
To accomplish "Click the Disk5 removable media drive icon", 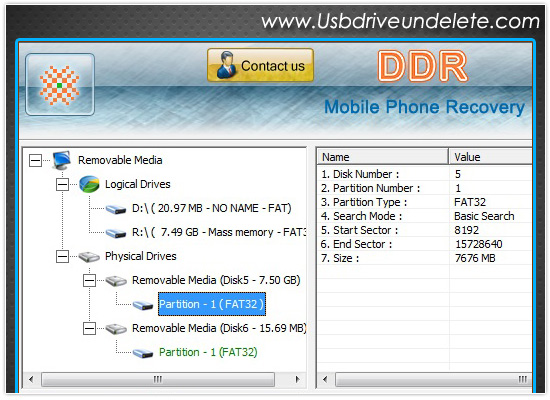I will [116, 280].
